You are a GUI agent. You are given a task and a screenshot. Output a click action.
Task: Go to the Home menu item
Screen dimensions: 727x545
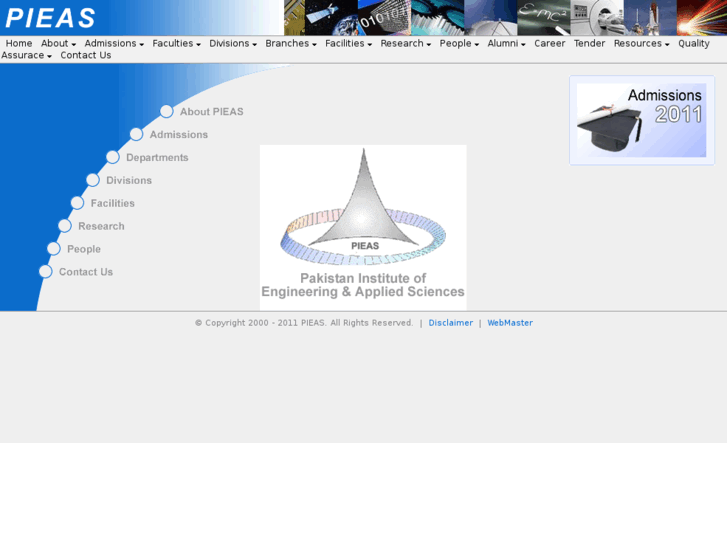(19, 43)
